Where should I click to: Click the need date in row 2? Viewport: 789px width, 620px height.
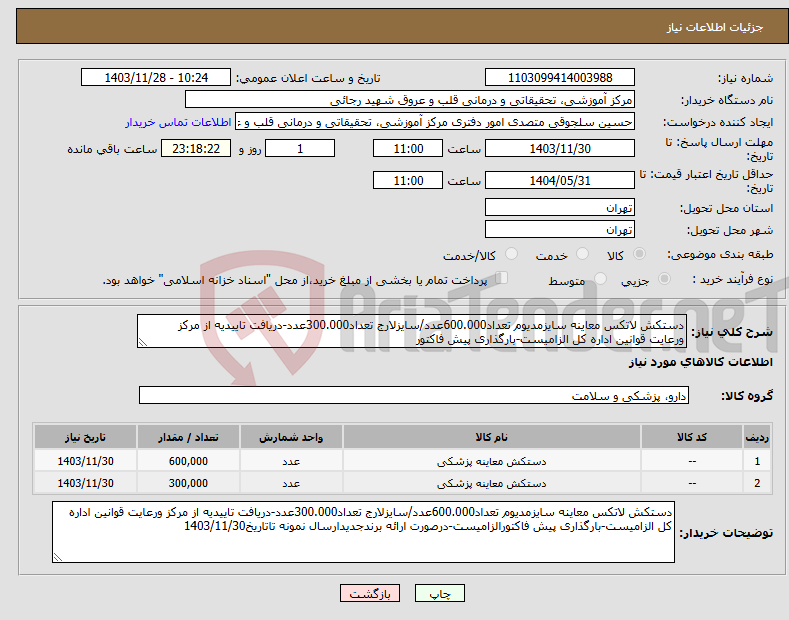[85, 483]
